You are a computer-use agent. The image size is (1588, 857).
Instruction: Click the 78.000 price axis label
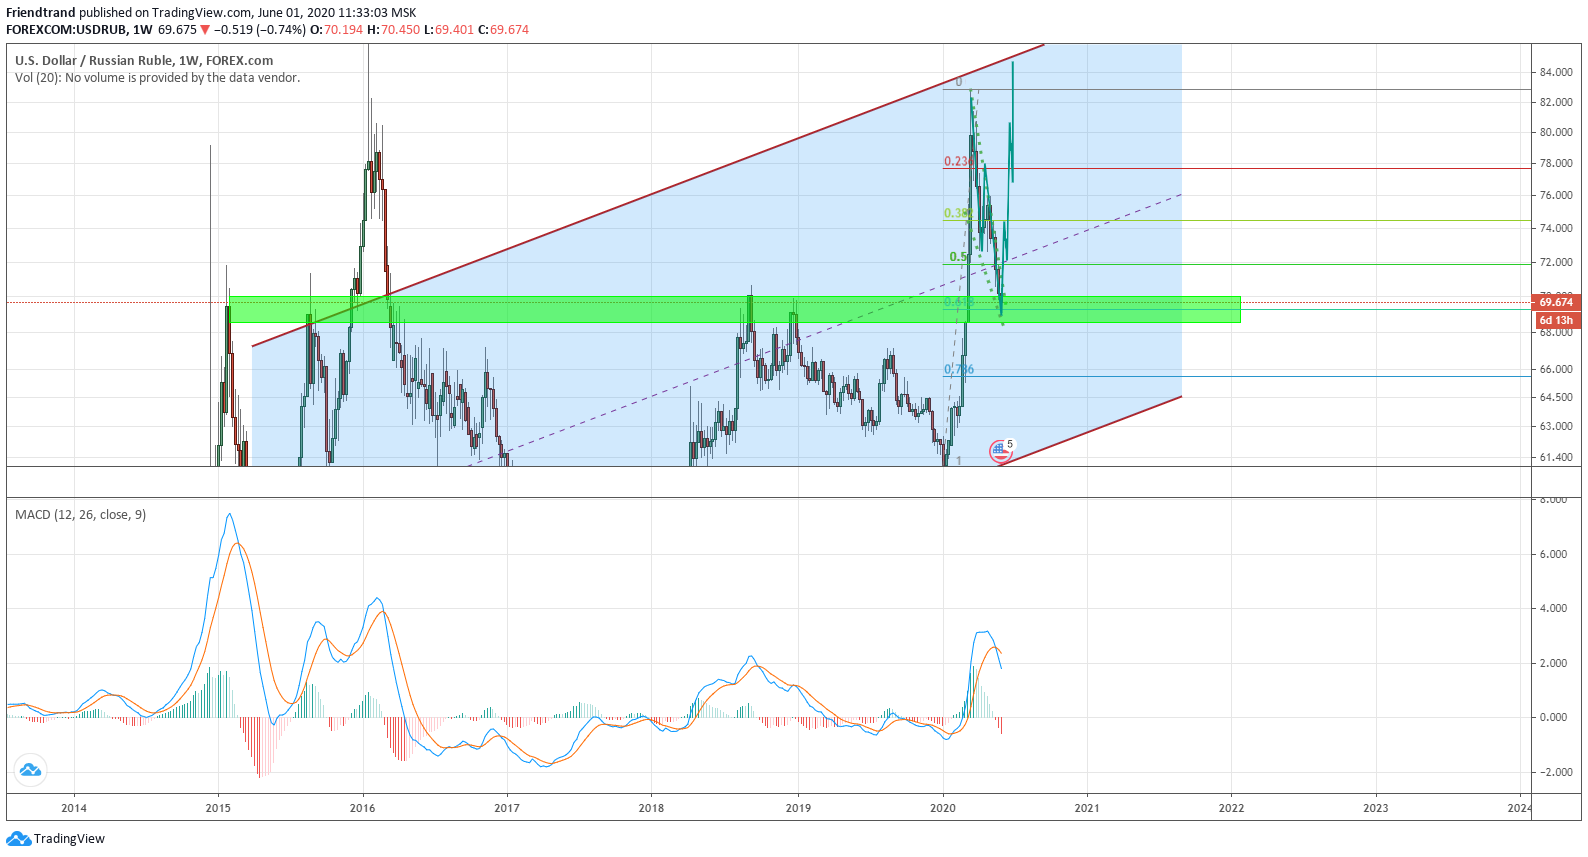tap(1556, 163)
